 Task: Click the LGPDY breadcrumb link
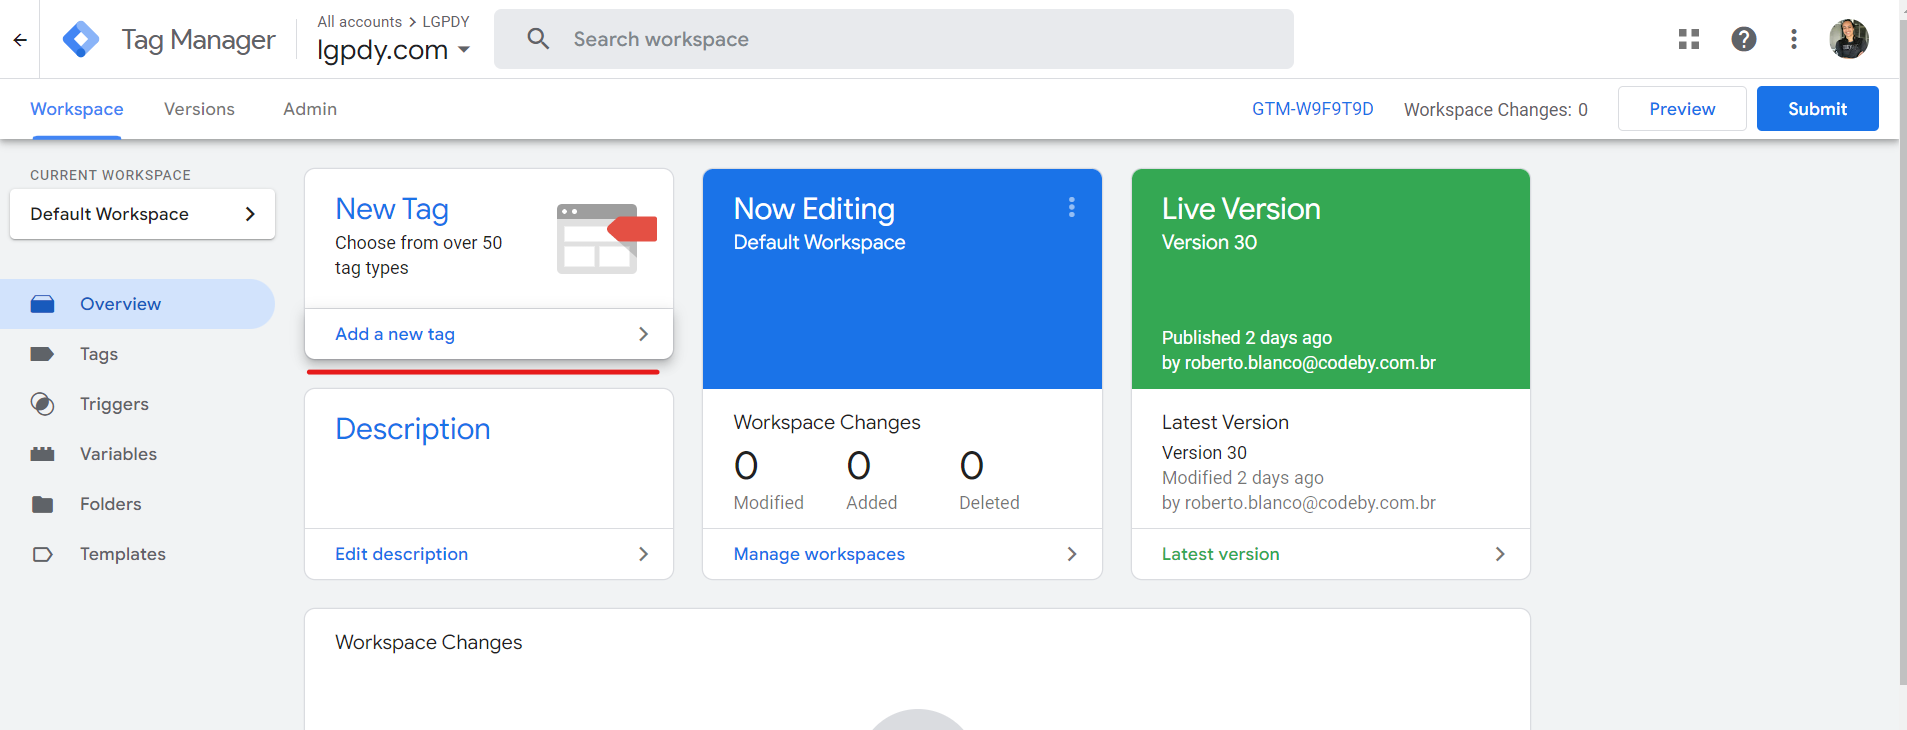point(446,21)
